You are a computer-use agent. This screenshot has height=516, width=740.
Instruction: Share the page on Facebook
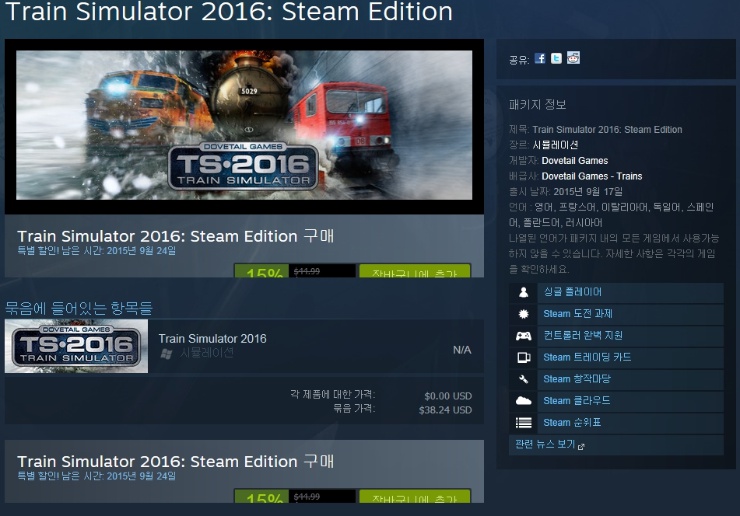[x=540, y=58]
